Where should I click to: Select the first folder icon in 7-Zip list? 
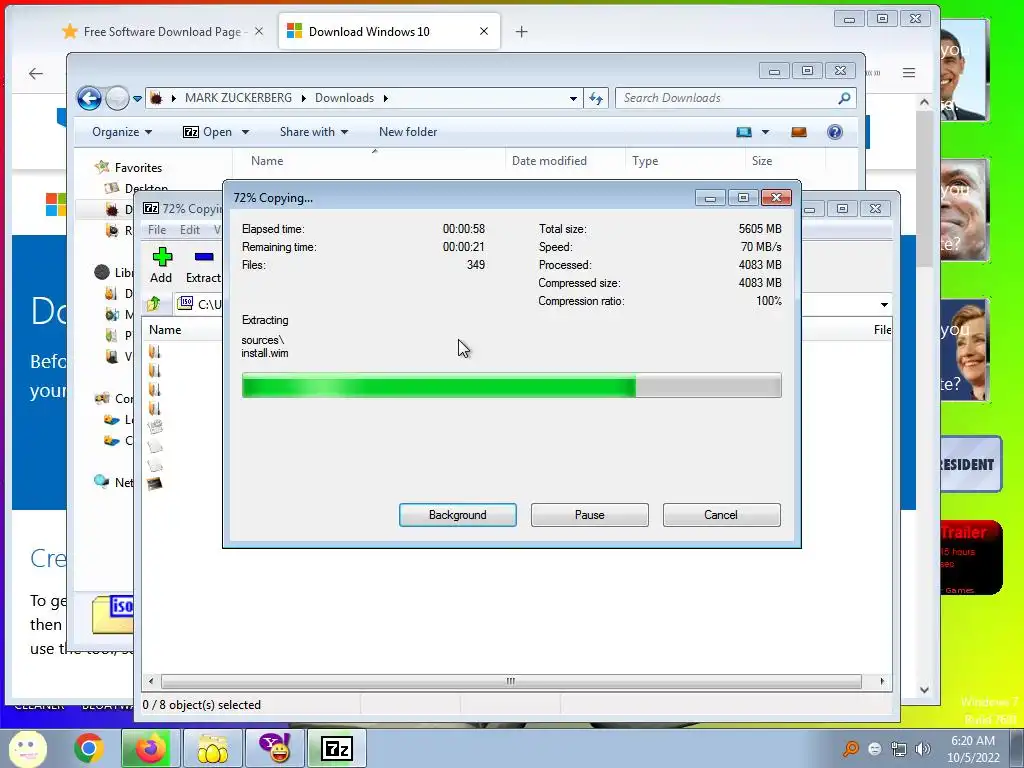click(x=155, y=352)
